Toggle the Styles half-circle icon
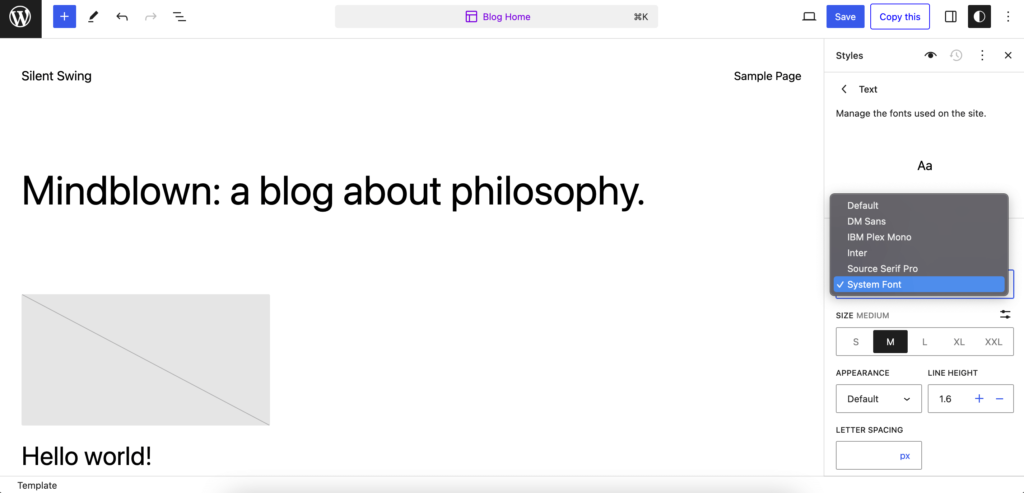 (979, 17)
